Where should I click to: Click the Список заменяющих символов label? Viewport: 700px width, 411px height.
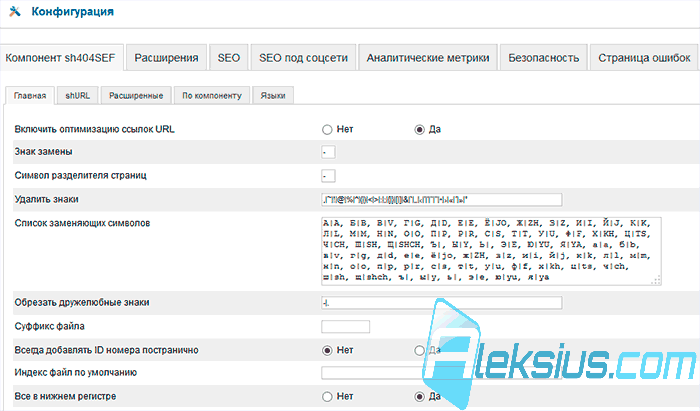click(82, 223)
